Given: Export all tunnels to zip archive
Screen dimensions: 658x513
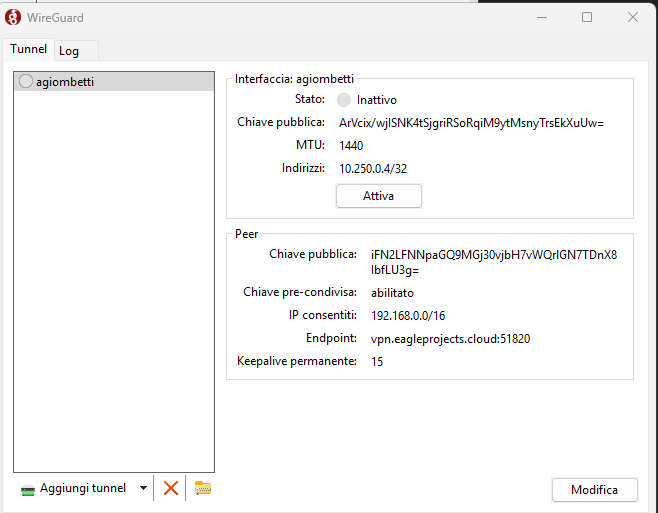Looking at the screenshot, I should point(203,488).
